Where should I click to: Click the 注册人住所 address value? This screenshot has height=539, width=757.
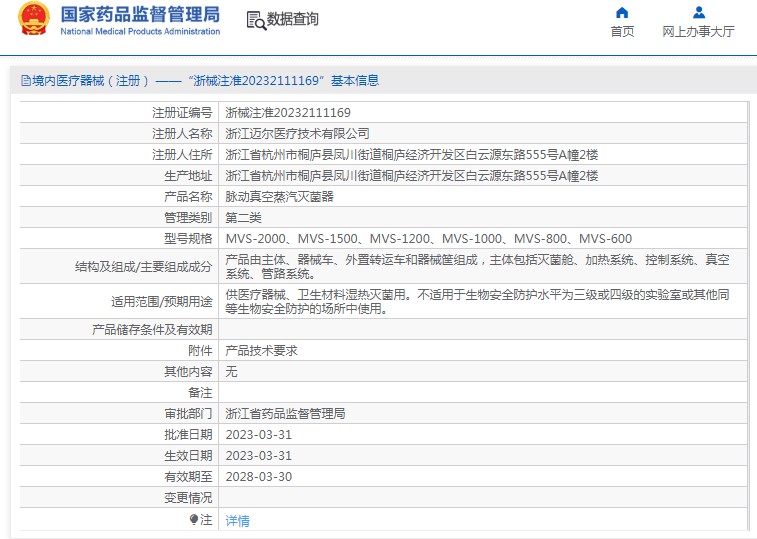click(412, 155)
